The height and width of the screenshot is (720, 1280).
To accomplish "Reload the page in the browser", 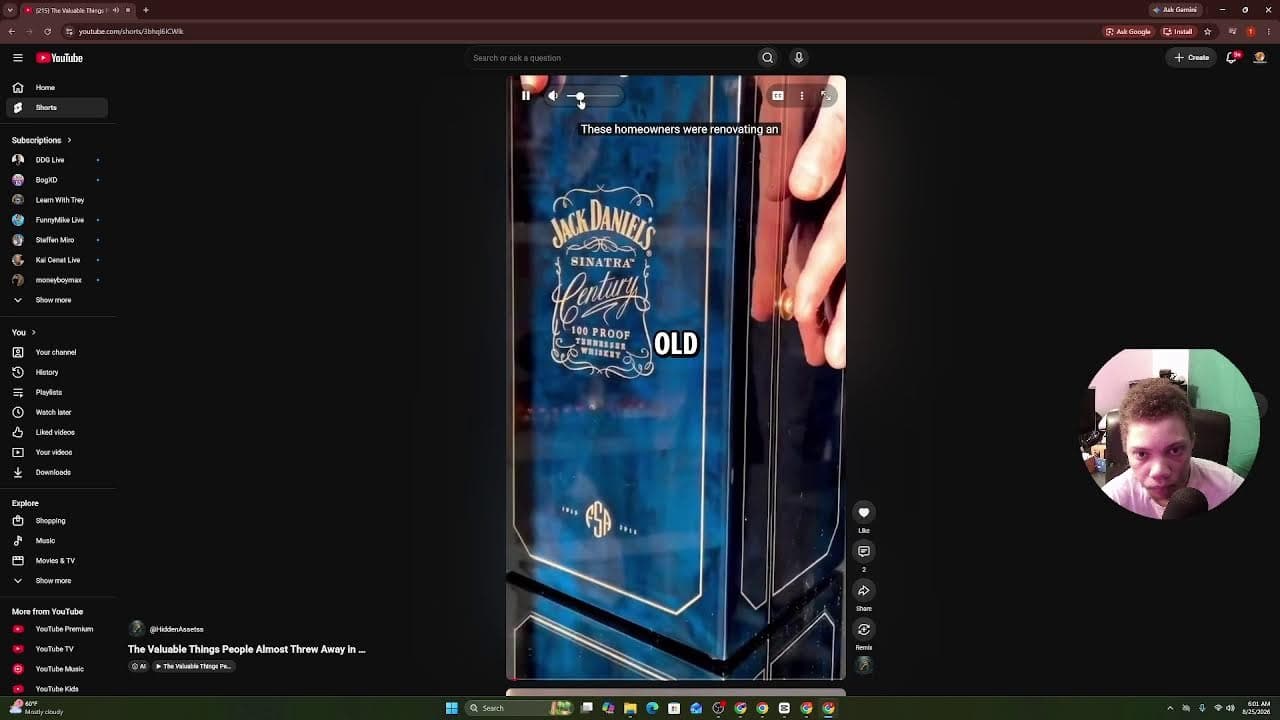I will click(x=47, y=31).
